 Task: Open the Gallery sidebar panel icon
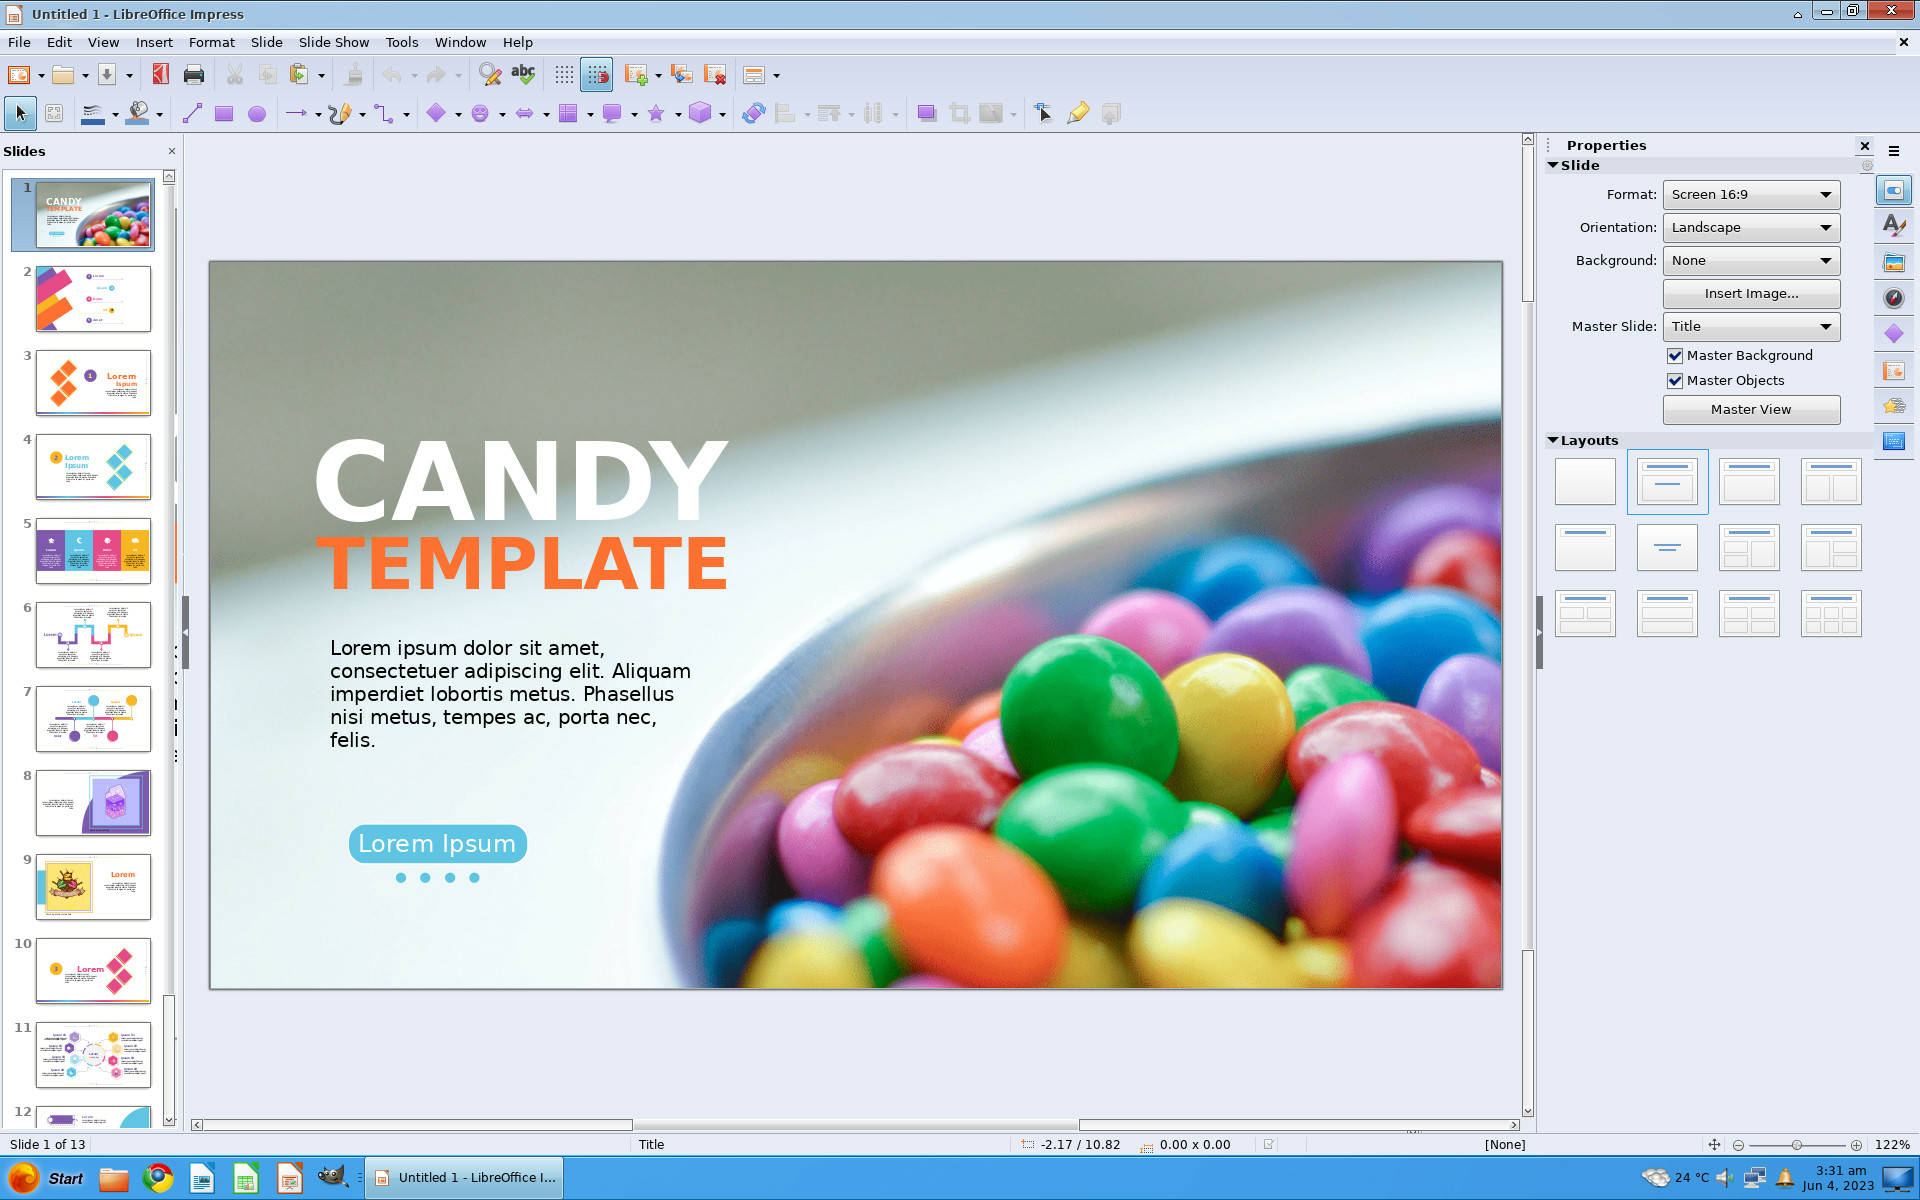(1894, 263)
